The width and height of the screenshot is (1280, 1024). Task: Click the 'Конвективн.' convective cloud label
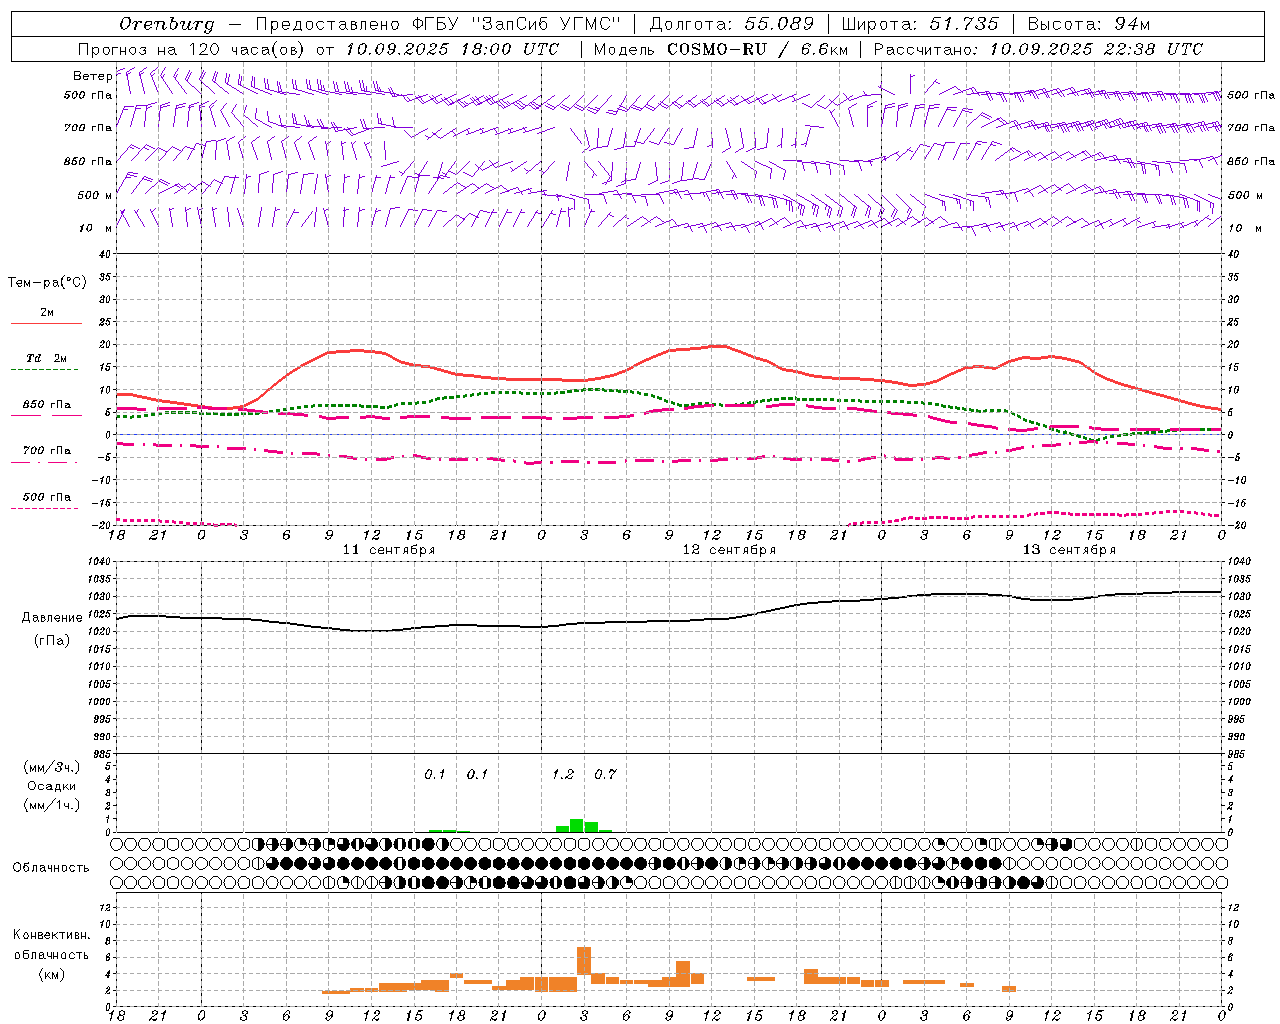coord(52,935)
